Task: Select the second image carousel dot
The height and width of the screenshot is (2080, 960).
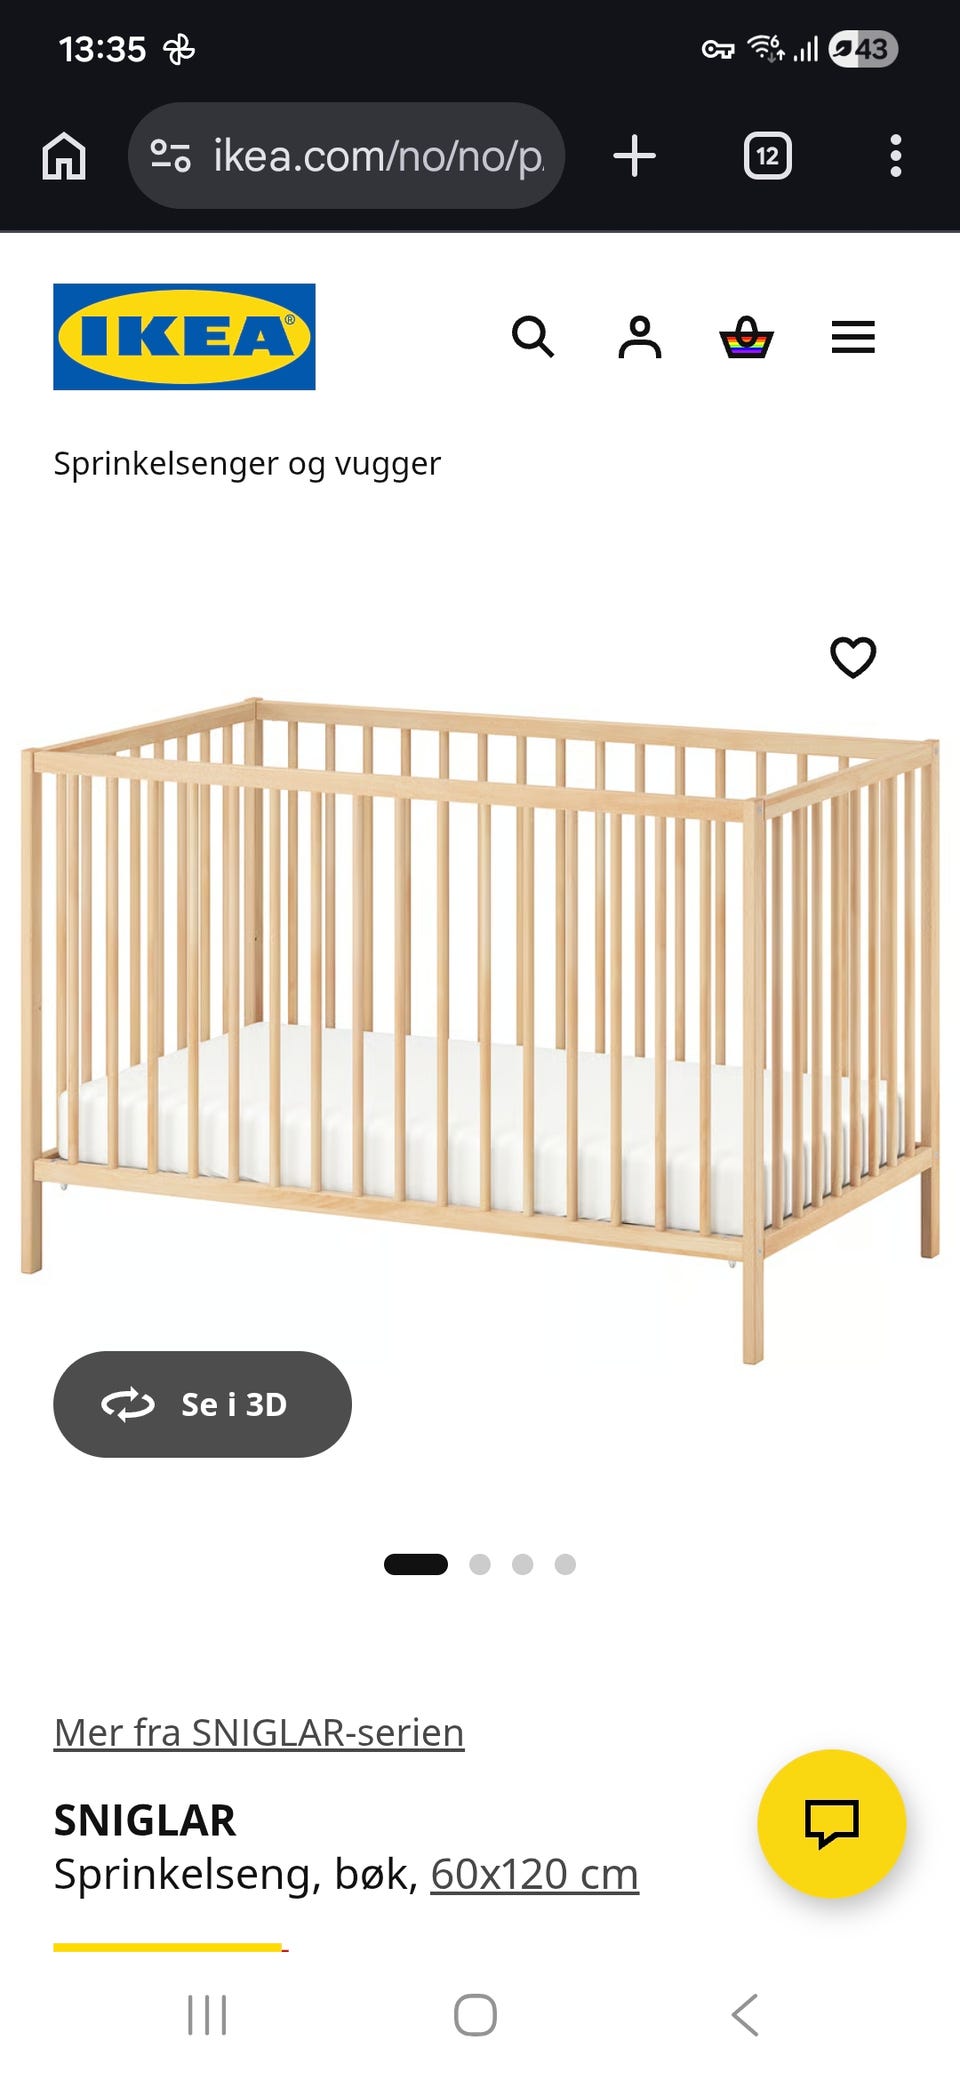Action: click(480, 1564)
